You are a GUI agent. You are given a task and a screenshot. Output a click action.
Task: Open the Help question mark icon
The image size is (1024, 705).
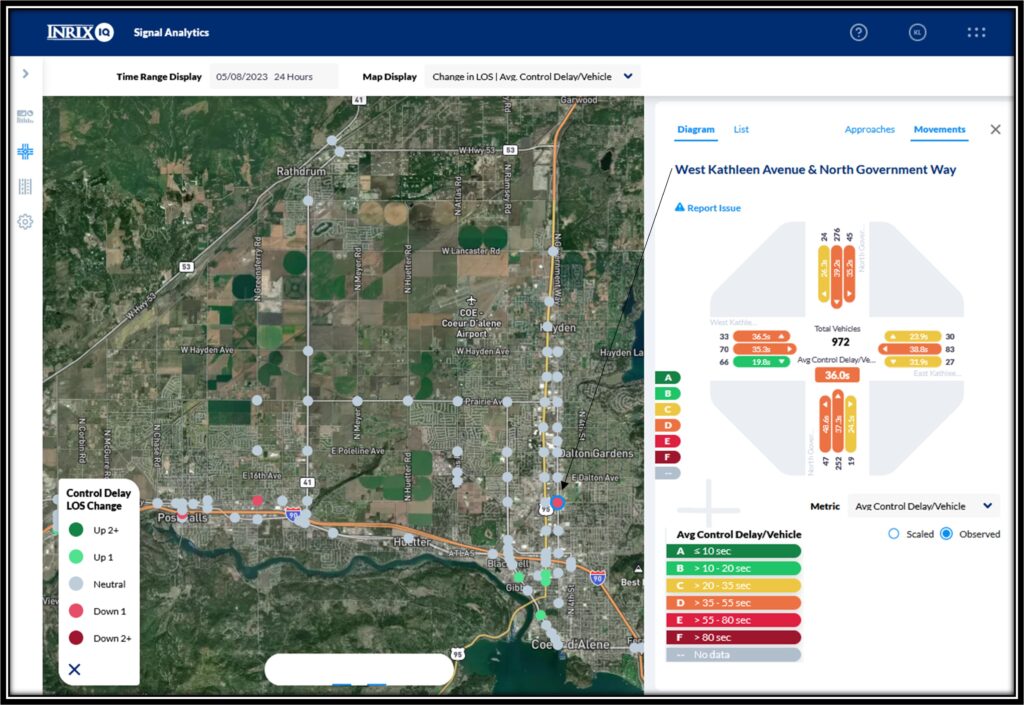click(x=858, y=32)
